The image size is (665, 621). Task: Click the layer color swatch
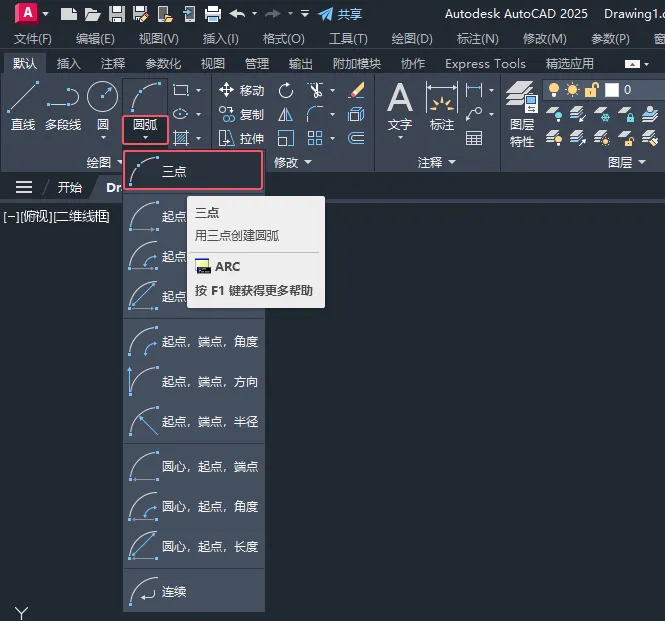(x=612, y=90)
